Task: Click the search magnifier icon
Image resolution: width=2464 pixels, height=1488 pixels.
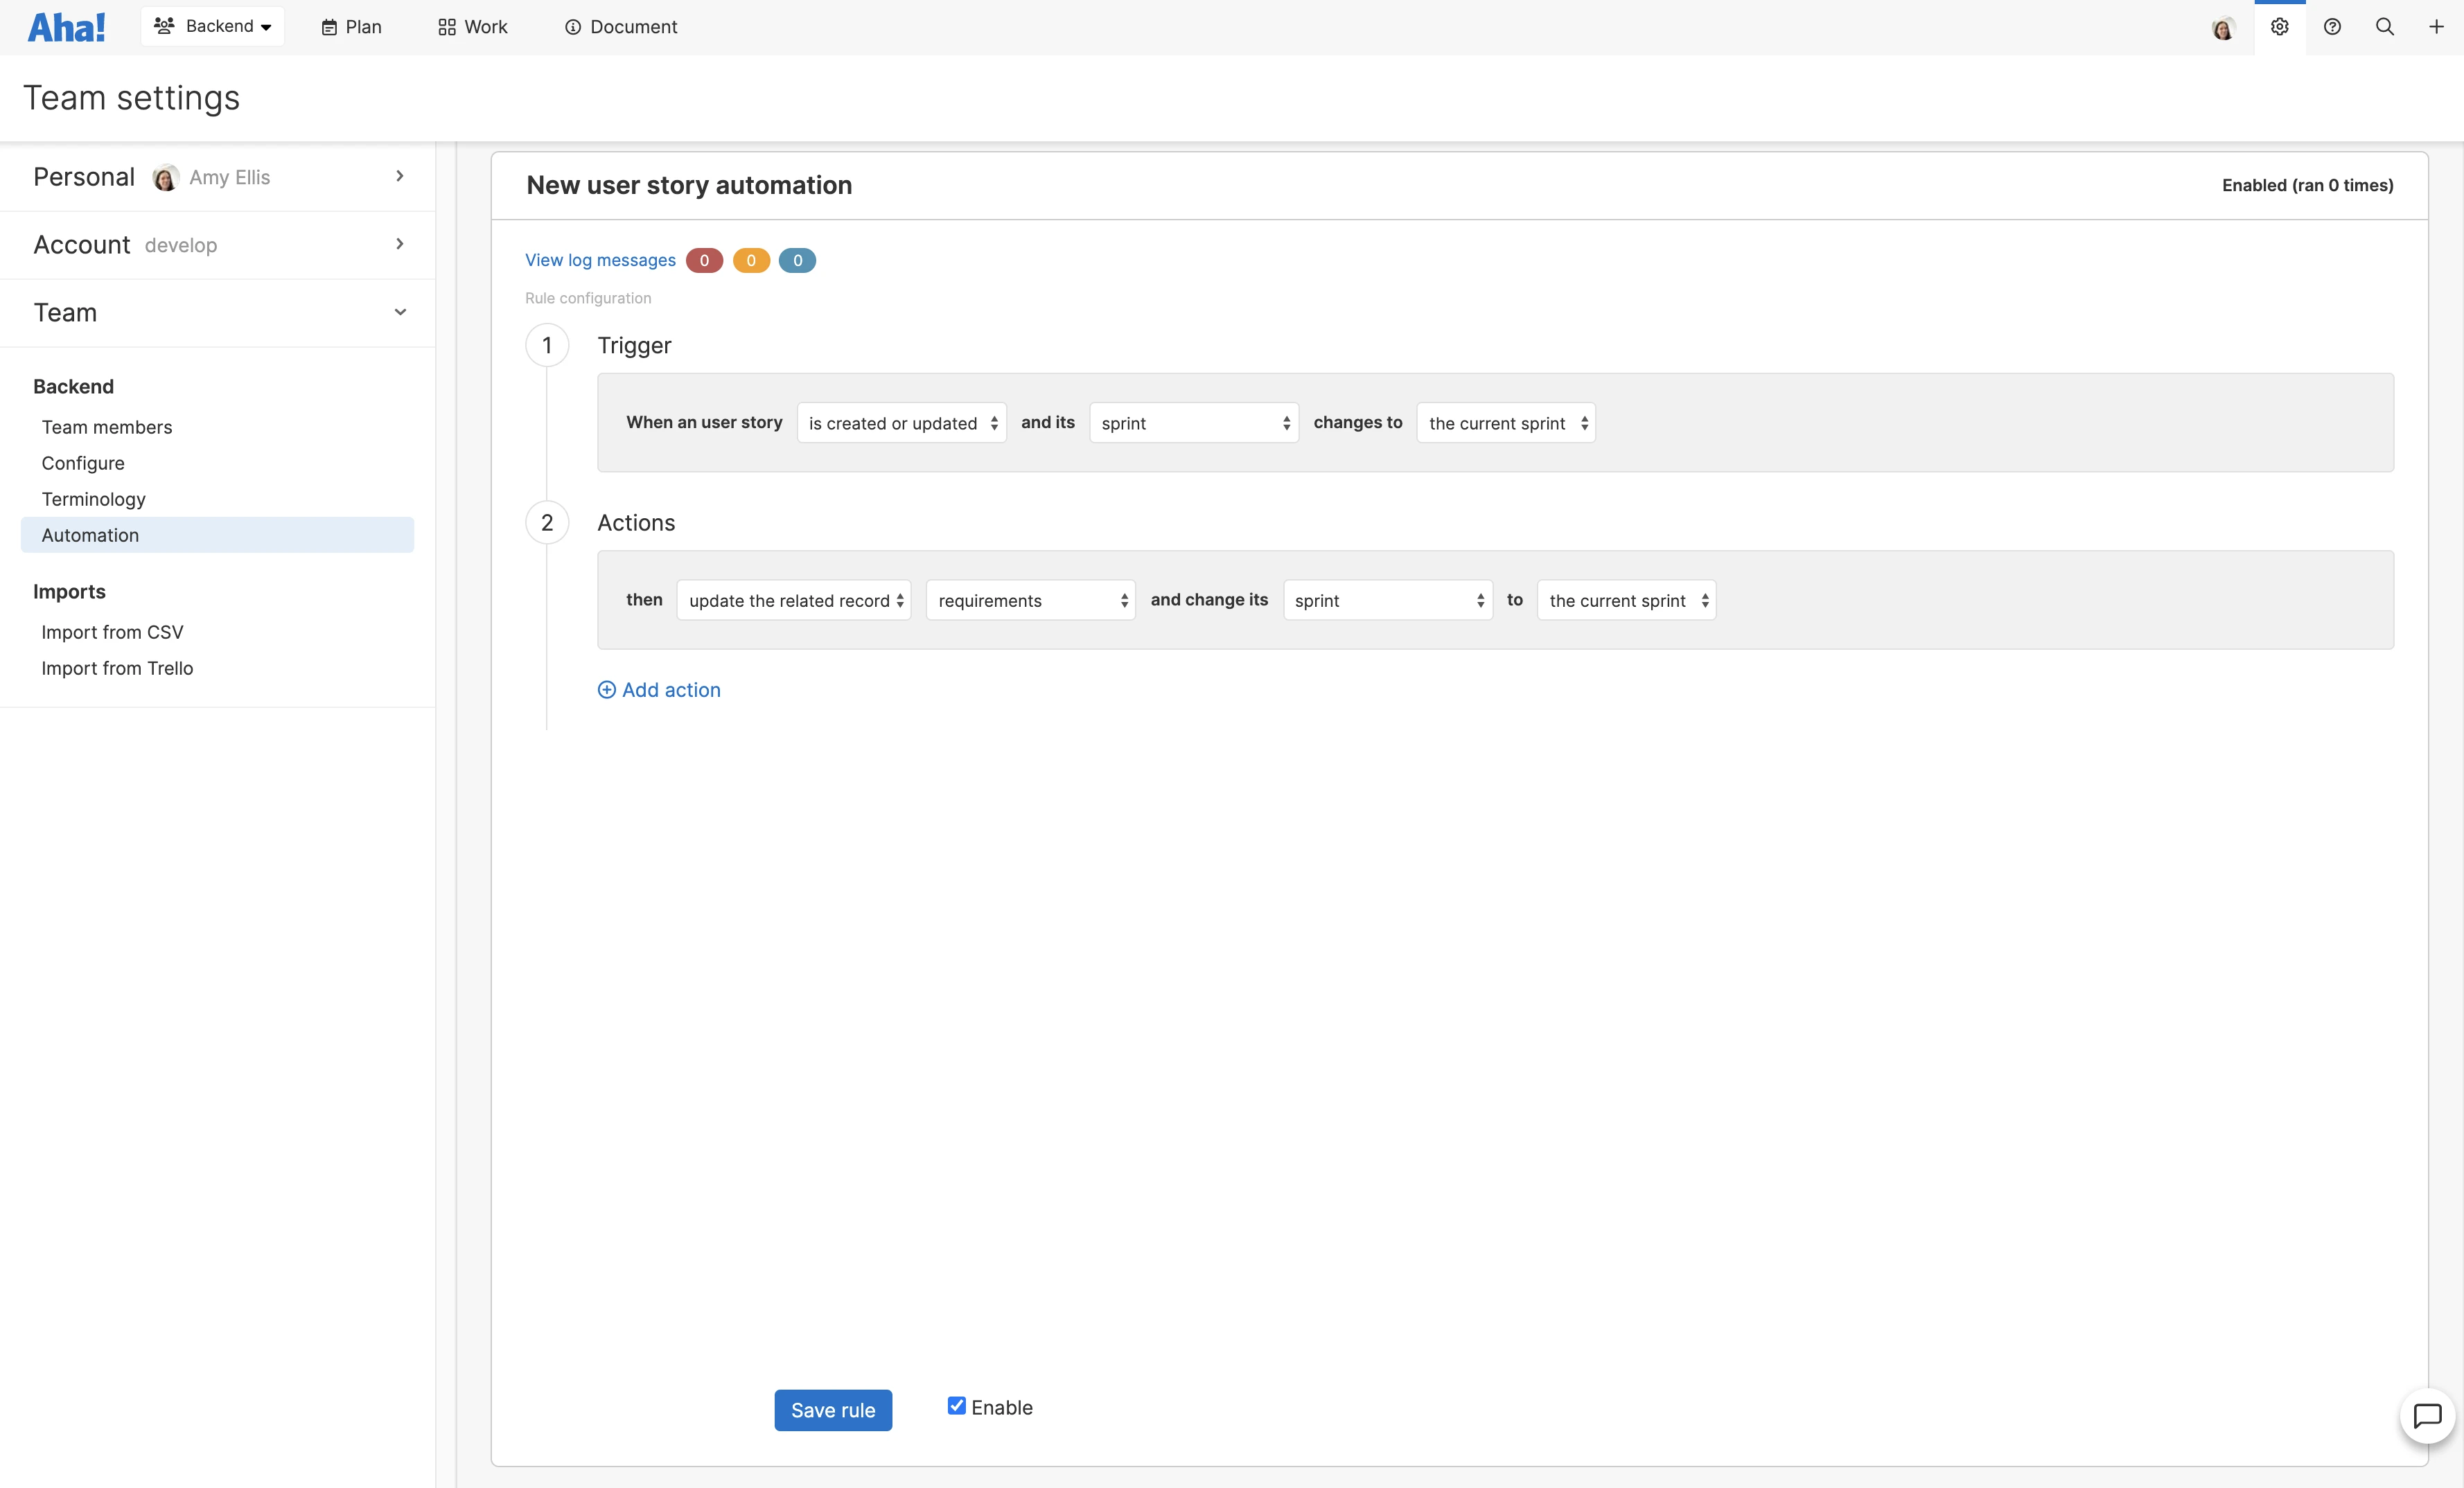Action: (x=2384, y=27)
